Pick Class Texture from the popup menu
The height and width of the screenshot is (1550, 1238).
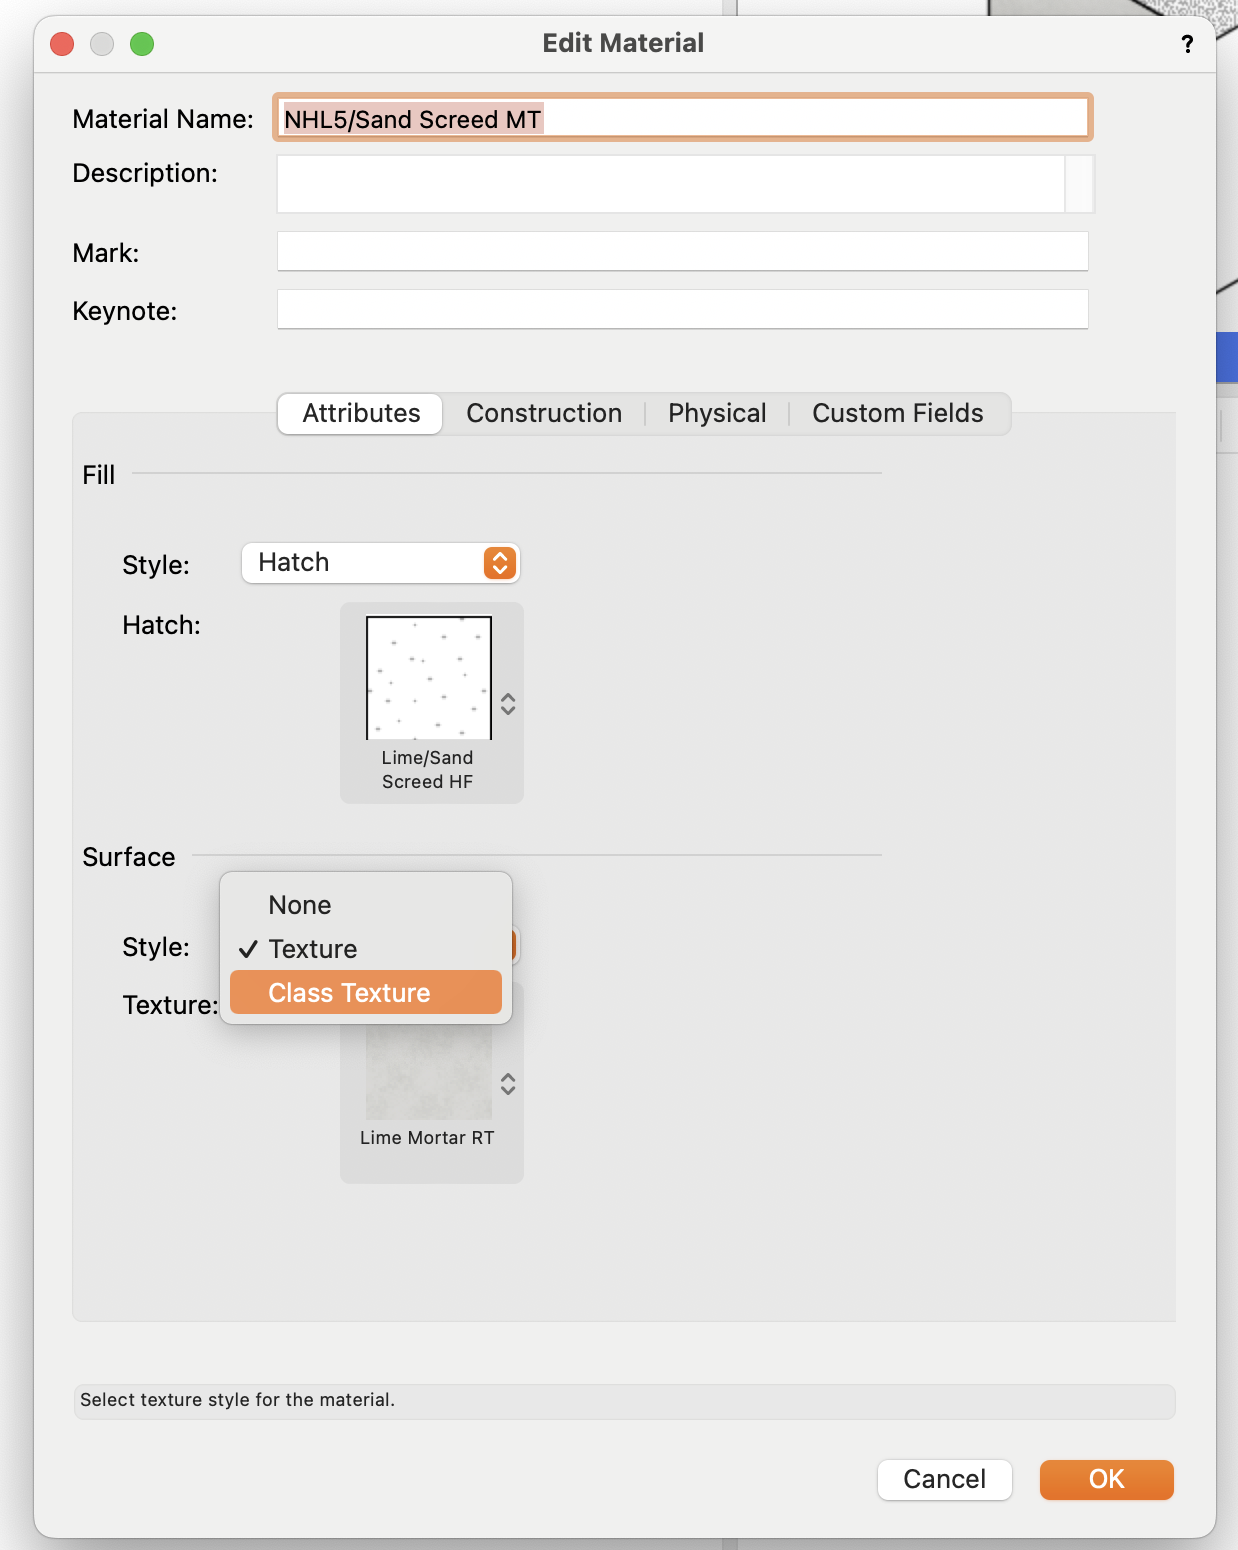(x=349, y=993)
